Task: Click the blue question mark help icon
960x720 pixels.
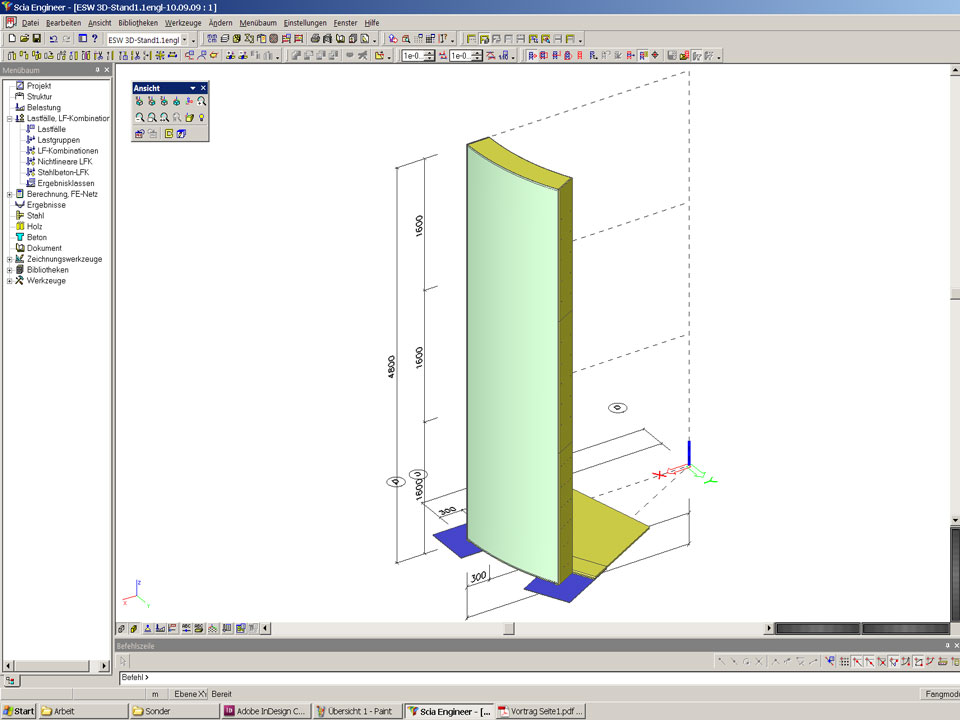Action: pyautogui.click(x=95, y=38)
